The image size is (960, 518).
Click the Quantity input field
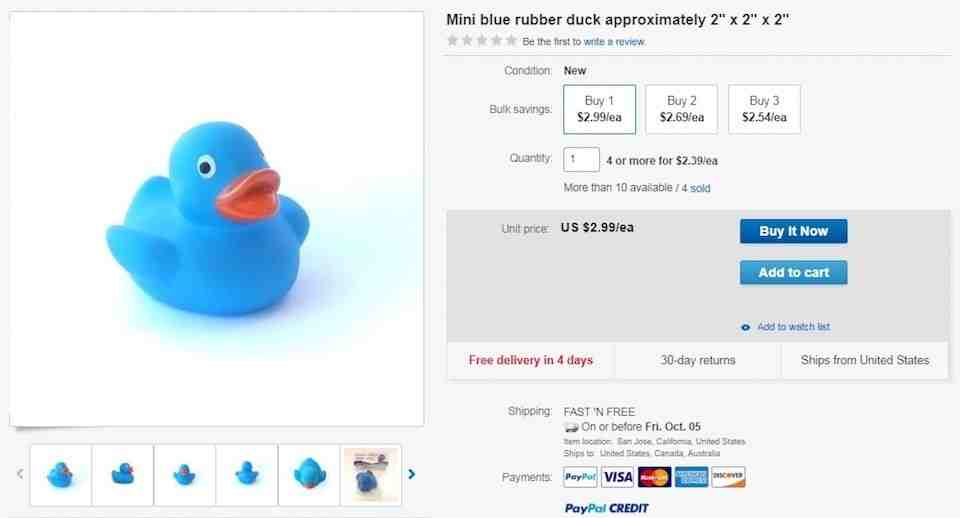pyautogui.click(x=581, y=159)
